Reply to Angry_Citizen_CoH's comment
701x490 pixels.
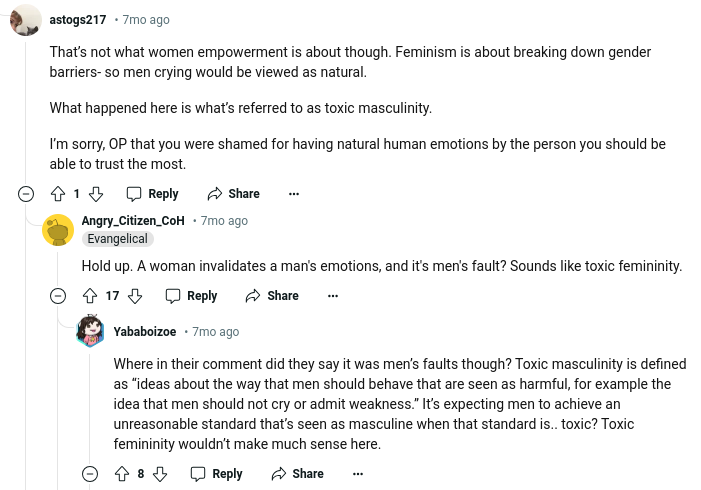(x=191, y=296)
